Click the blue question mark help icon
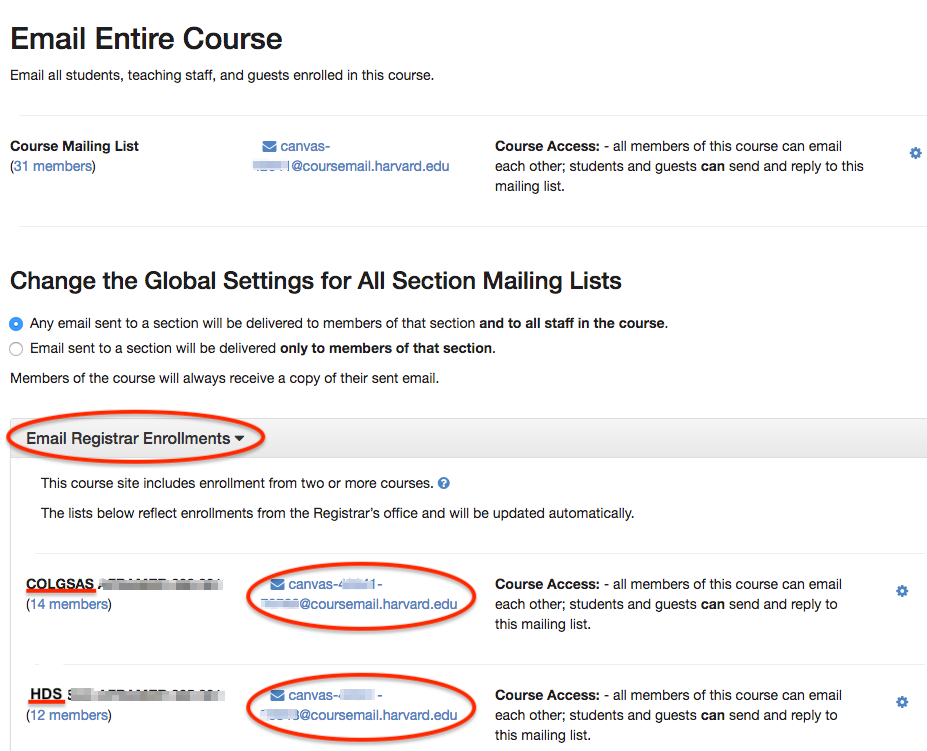 pos(444,483)
